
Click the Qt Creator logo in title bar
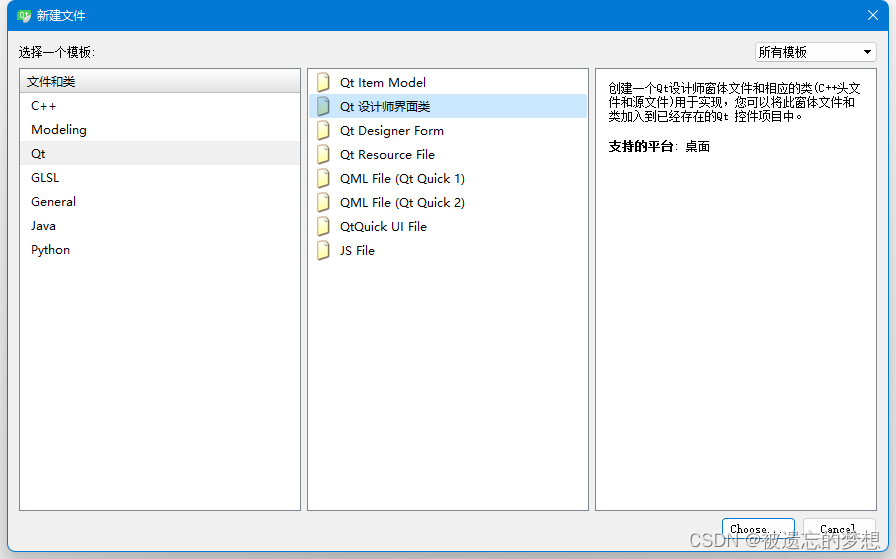(x=24, y=15)
